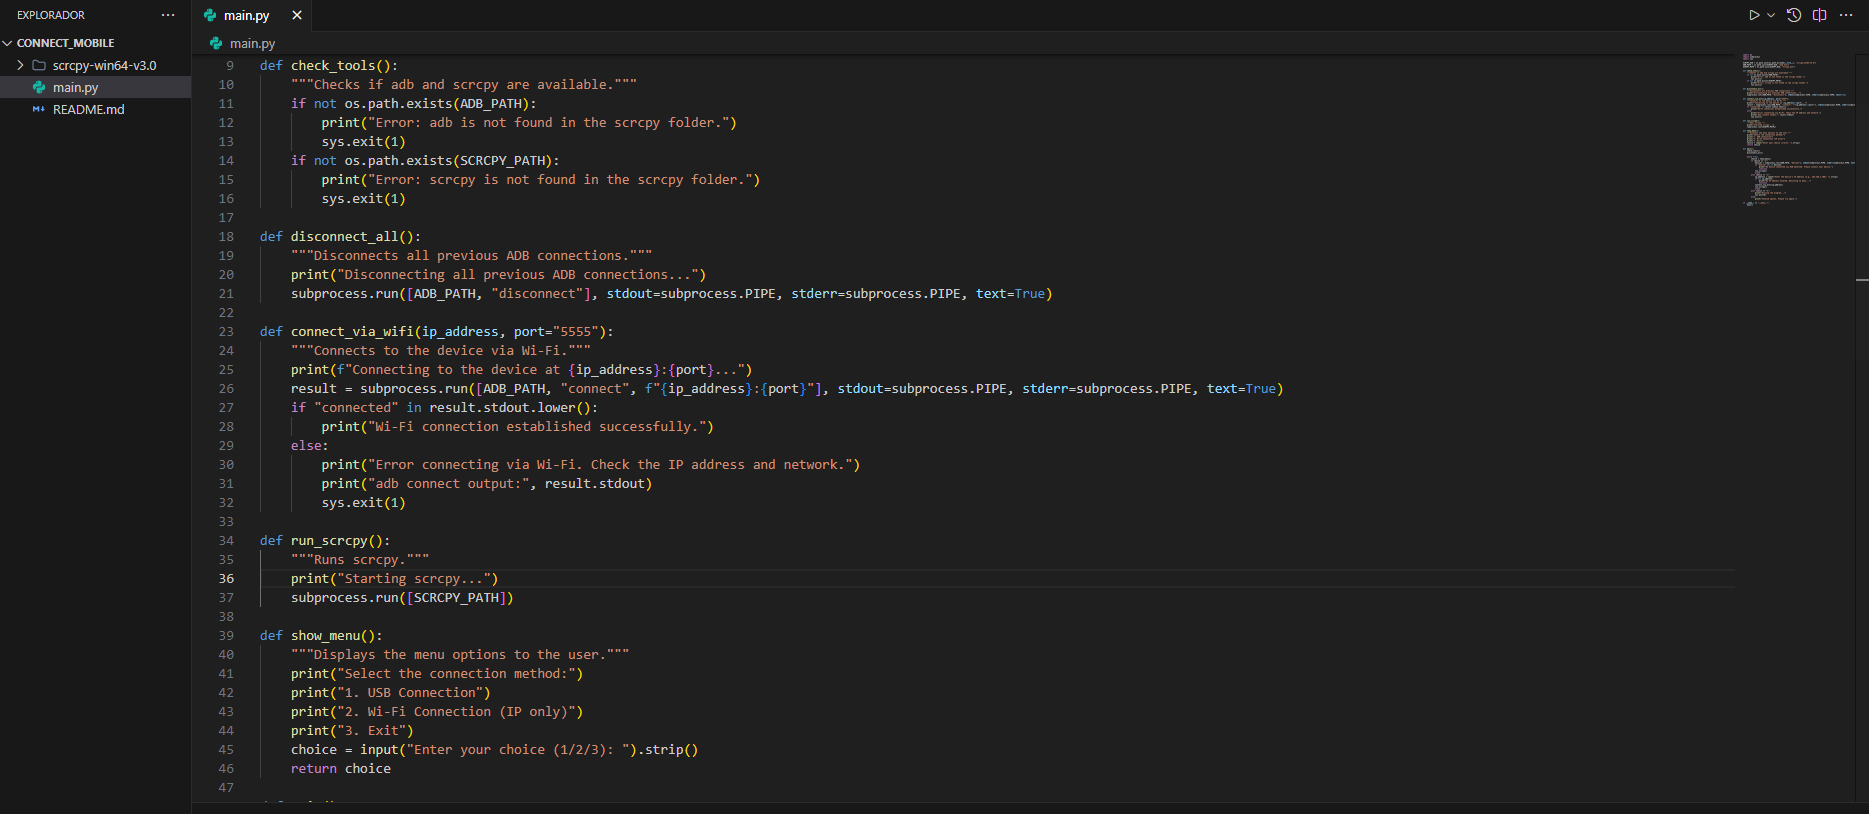The width and height of the screenshot is (1869, 814).
Task: Click the 'choice = input(' line
Action: [x=495, y=749]
